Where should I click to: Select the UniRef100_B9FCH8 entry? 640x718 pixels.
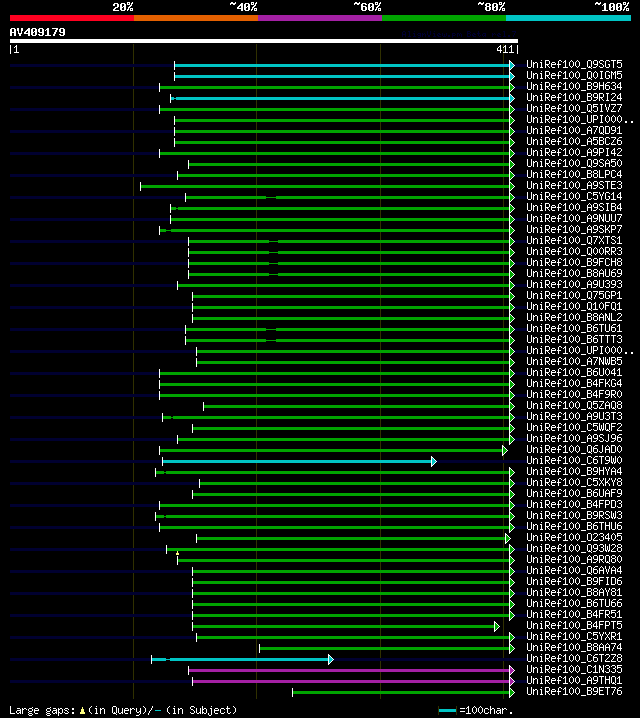[574, 262]
